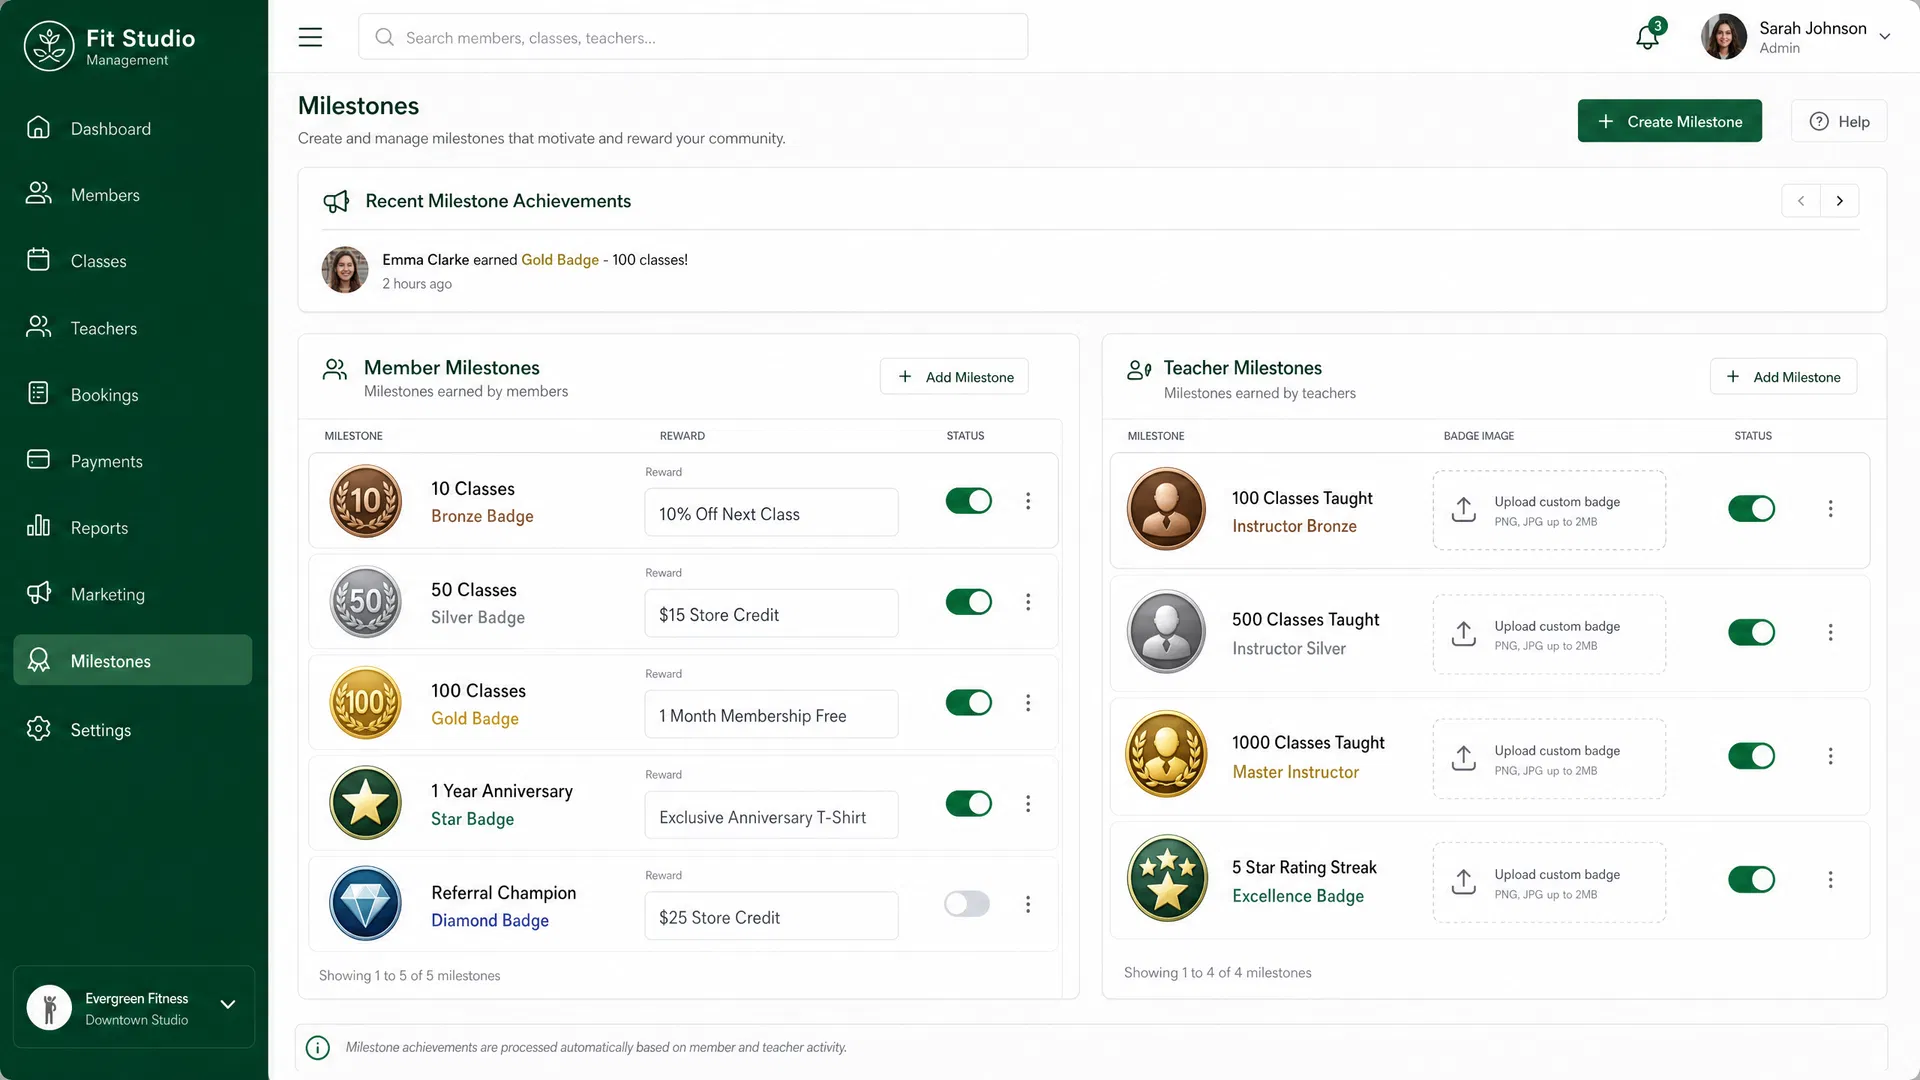Open more options for 50 Classes milestone
Screen dimensions: 1920x1080
click(1028, 602)
